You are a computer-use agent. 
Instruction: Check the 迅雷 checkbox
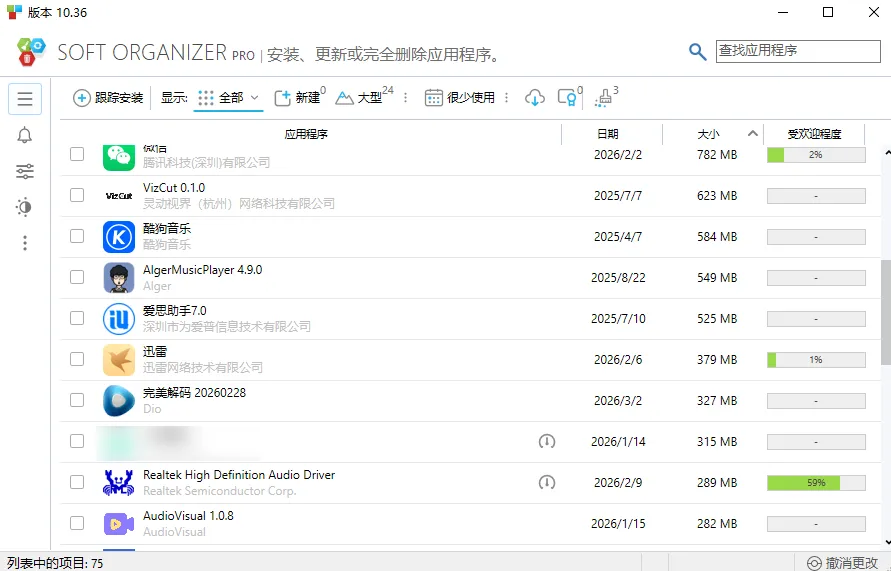77,359
